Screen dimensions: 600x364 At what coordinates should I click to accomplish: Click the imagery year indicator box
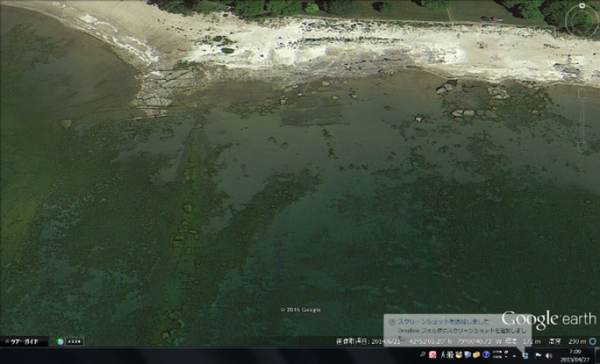[74, 341]
